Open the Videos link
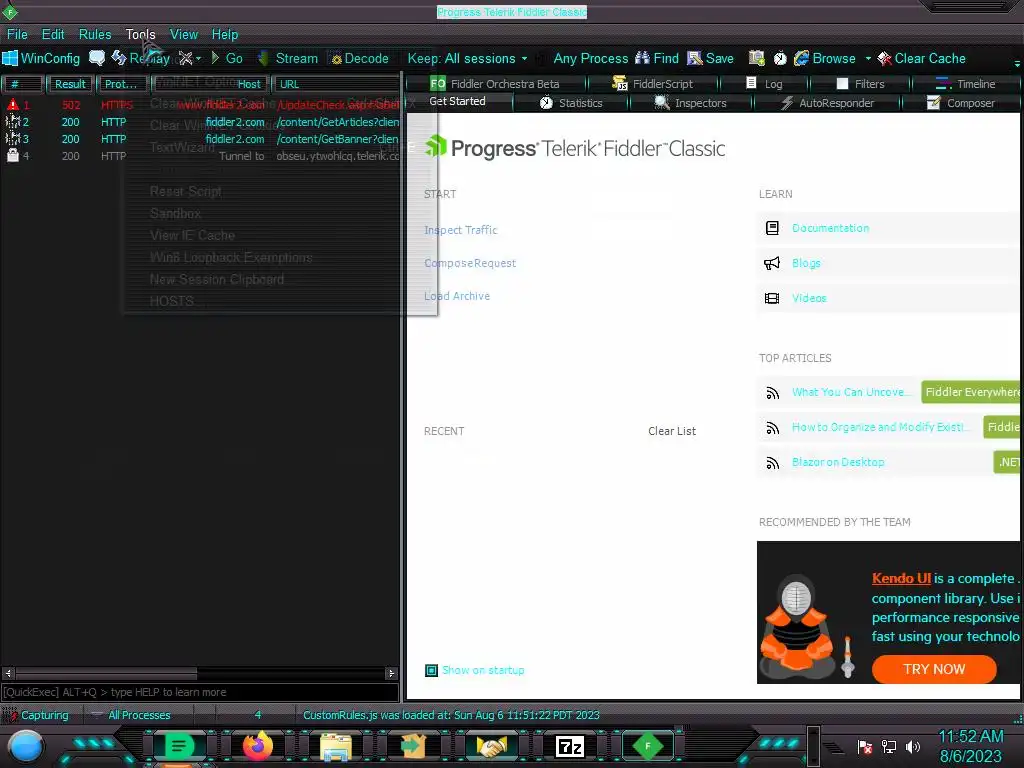 [808, 298]
